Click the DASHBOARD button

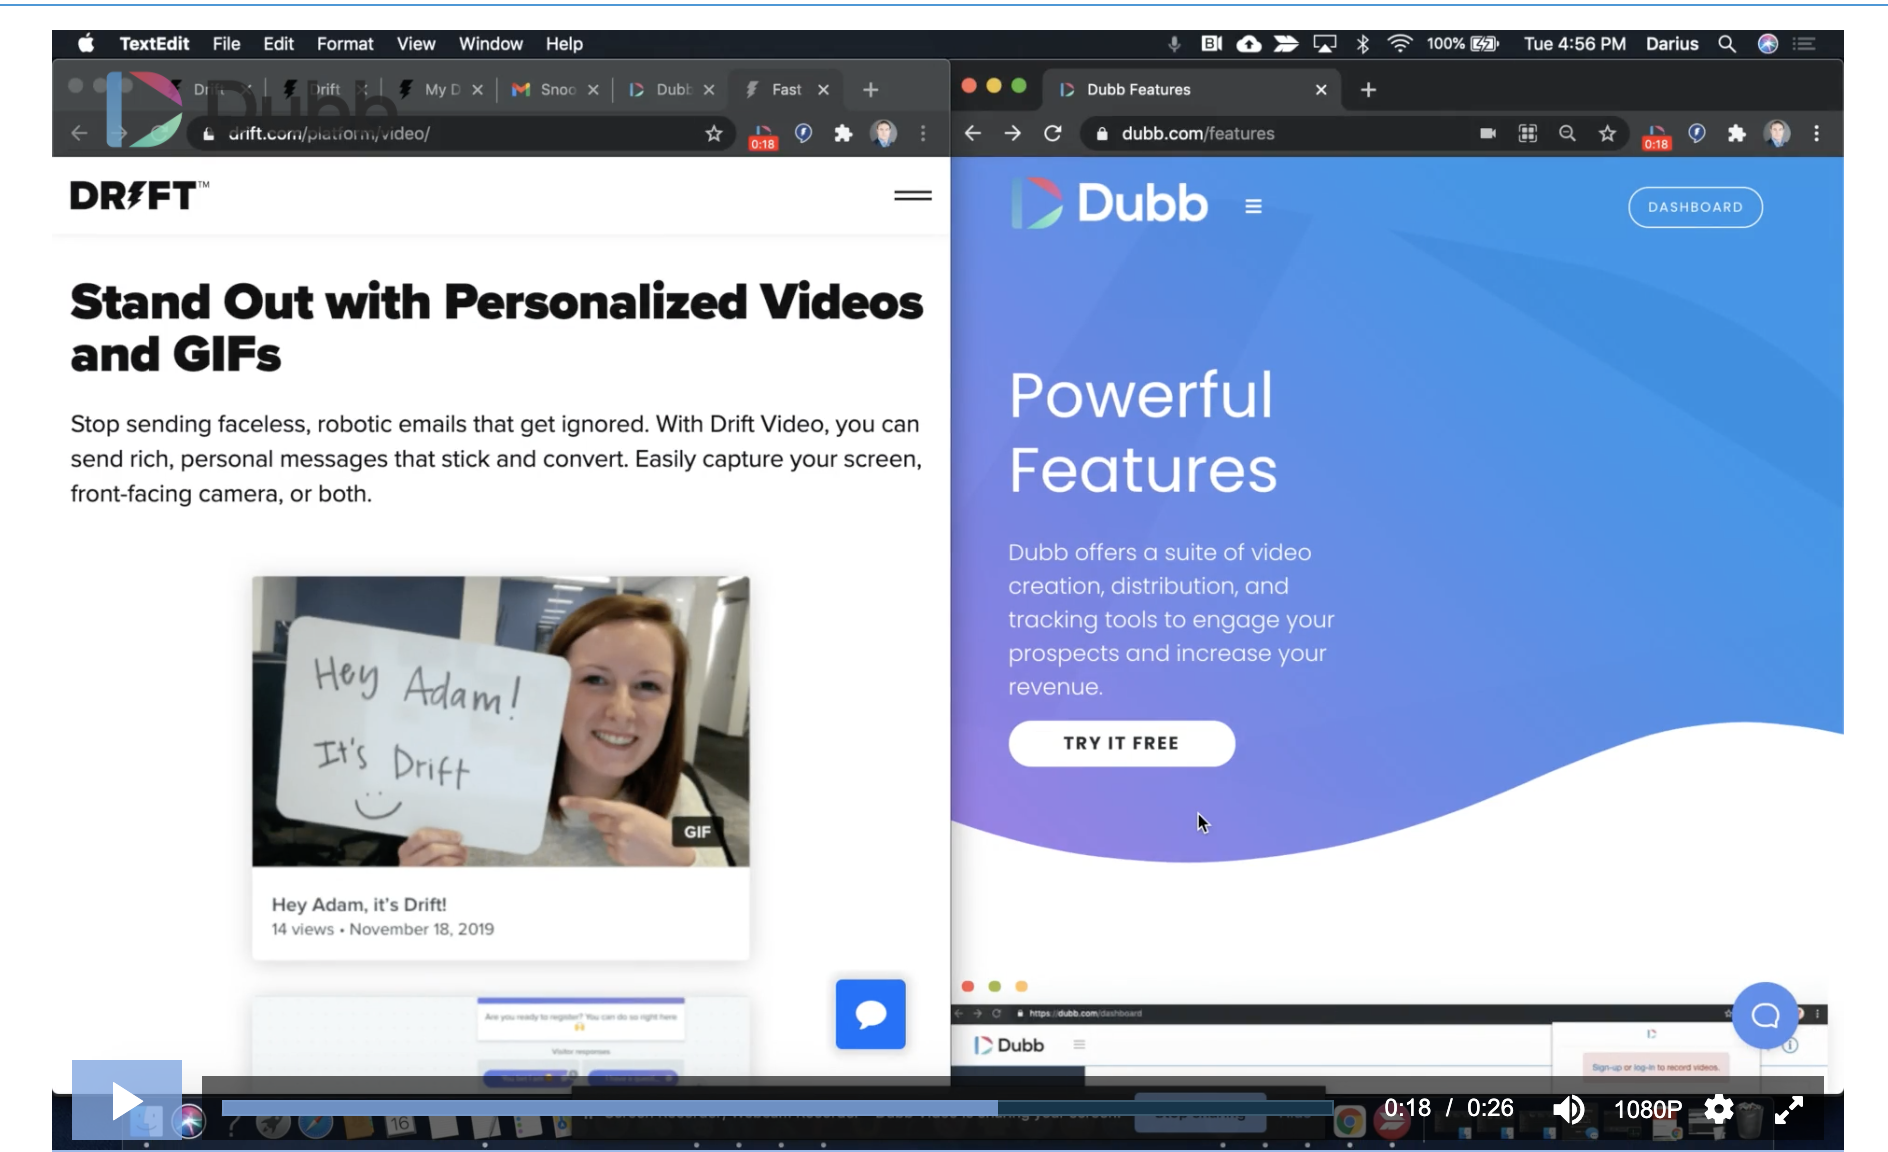[1695, 207]
